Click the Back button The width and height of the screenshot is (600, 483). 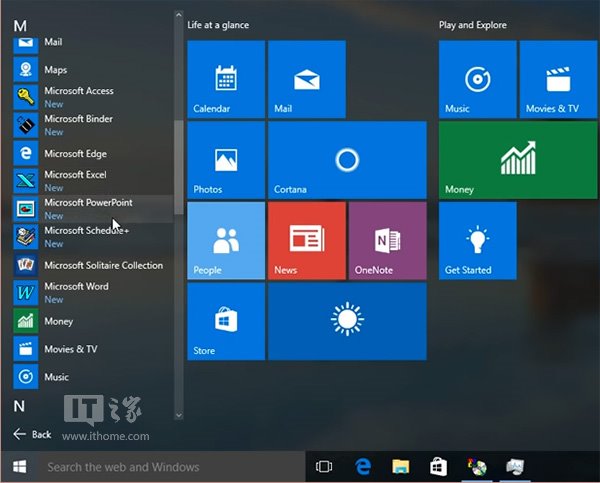32,434
